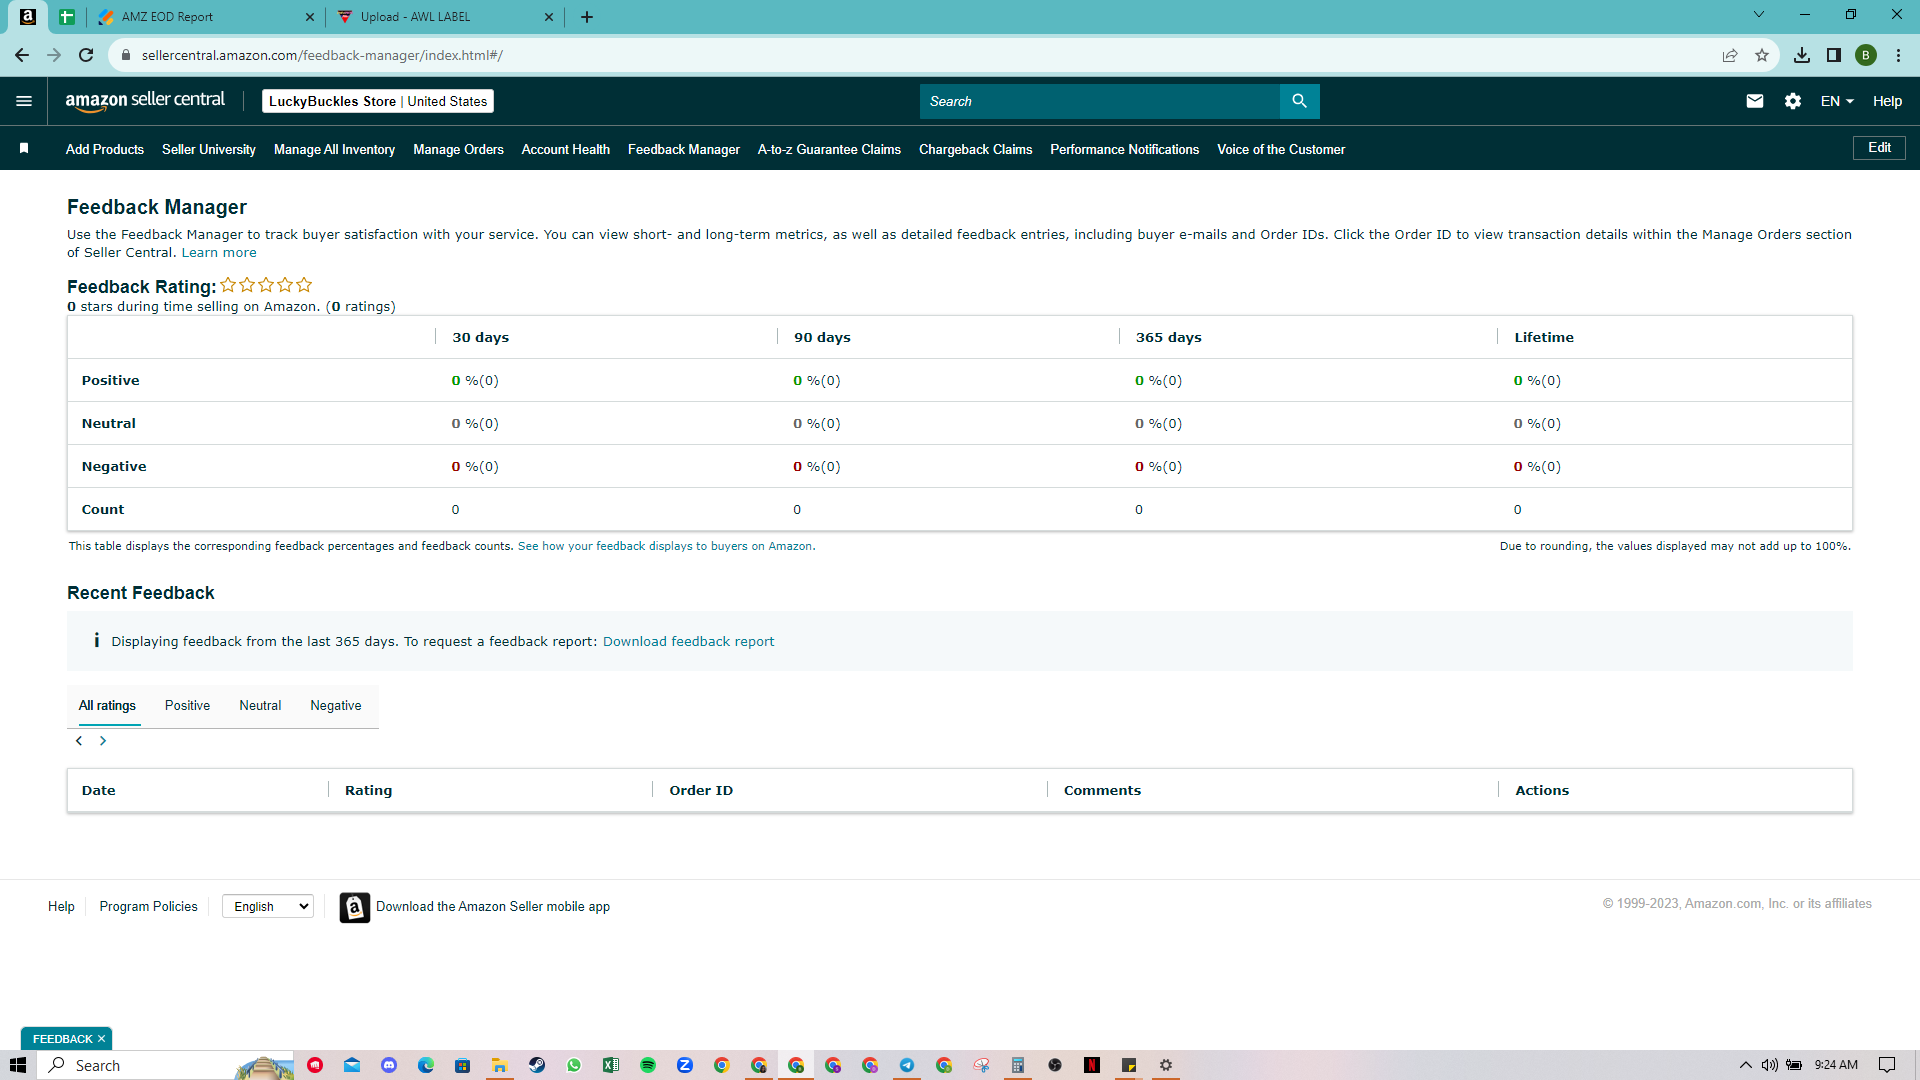Click the search magnifier button
This screenshot has width=1920, height=1080.
(1299, 101)
